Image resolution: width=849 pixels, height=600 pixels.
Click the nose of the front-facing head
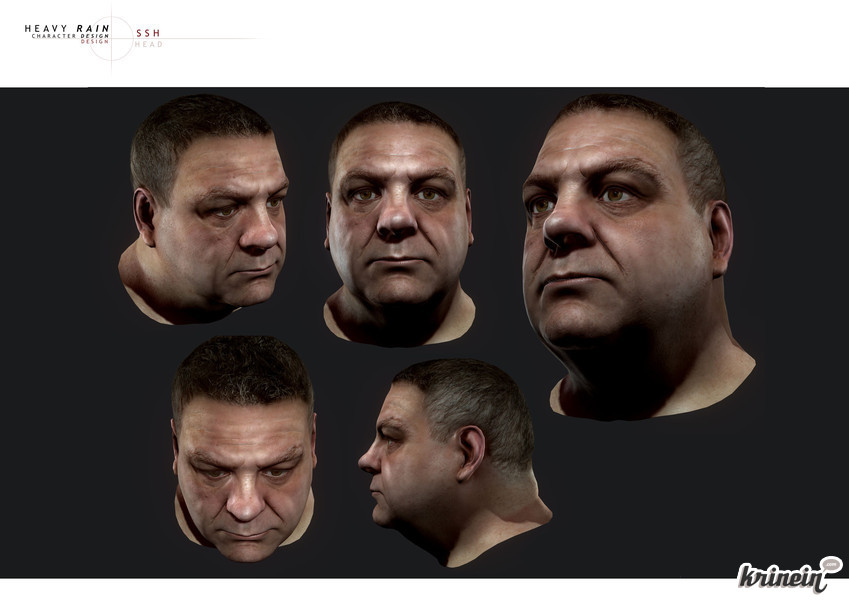(x=396, y=221)
